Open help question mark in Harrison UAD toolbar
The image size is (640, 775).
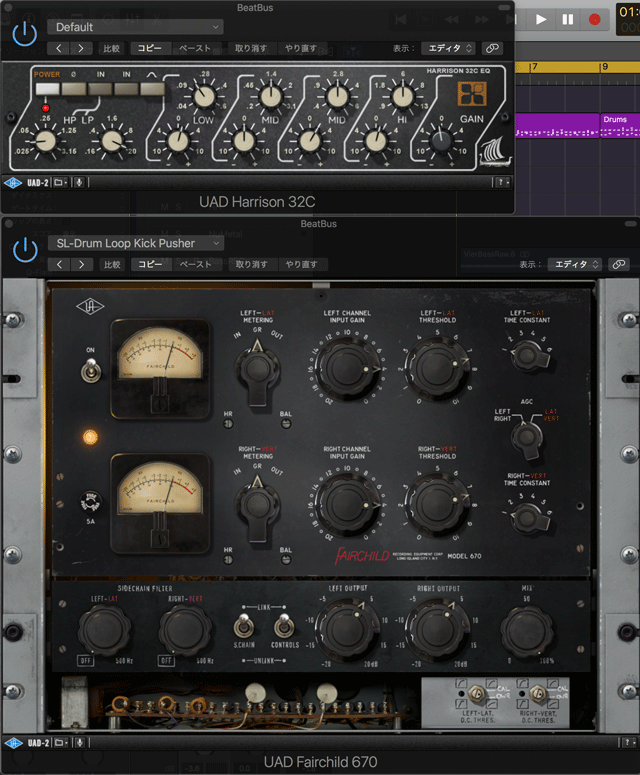click(x=501, y=182)
